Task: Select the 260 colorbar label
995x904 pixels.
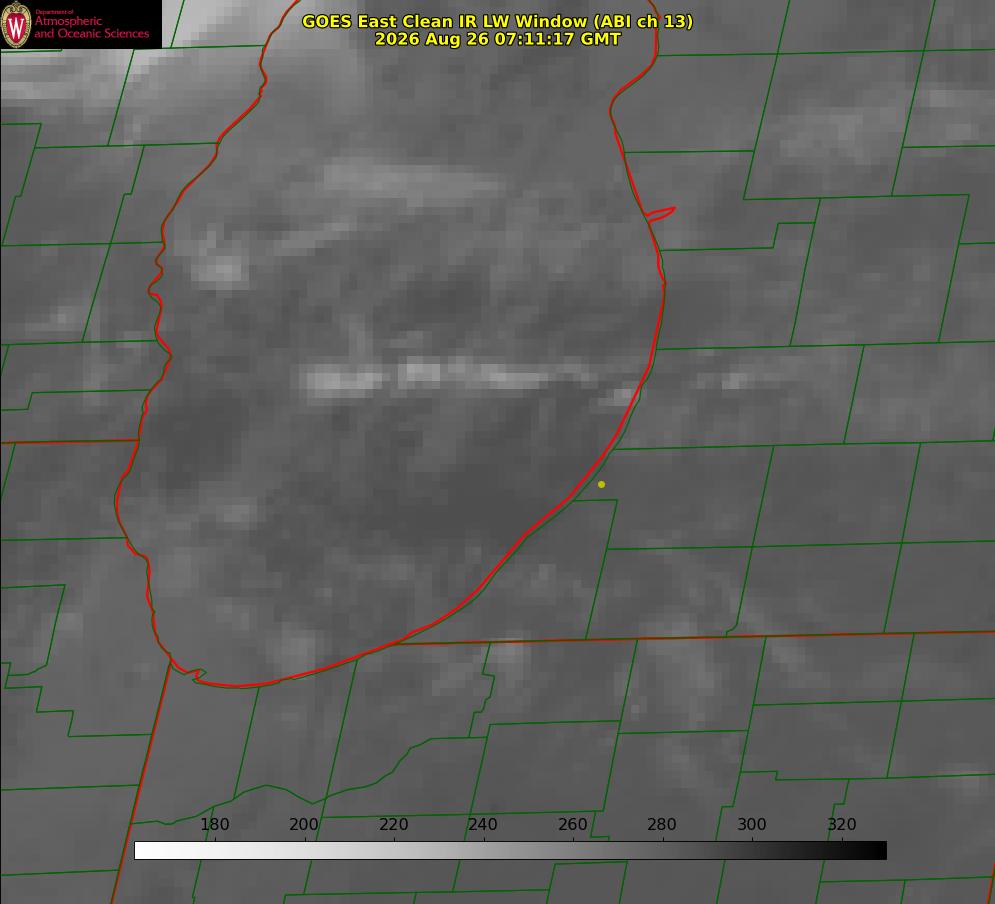Action: tap(572, 824)
